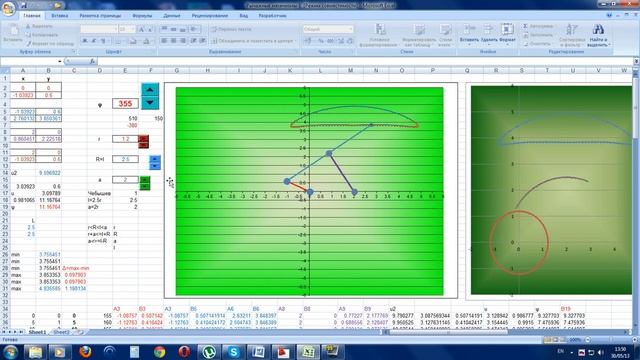Click the cell showing the red 355 value
The image size is (640, 360).
[x=125, y=103]
